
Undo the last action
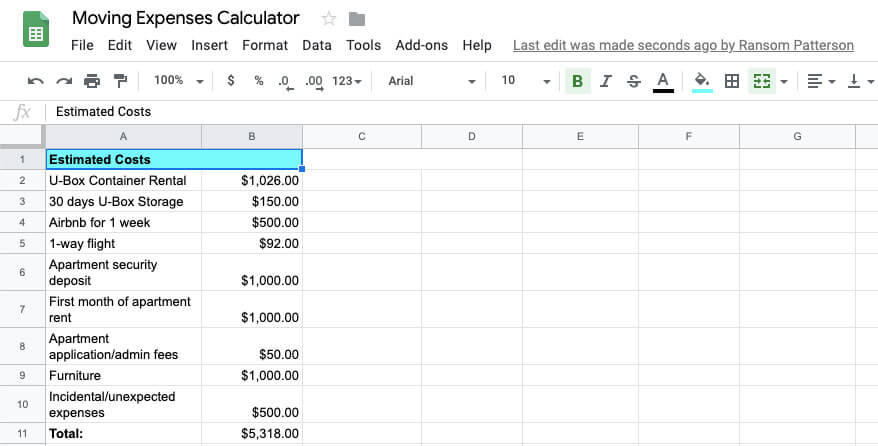[x=35, y=81]
